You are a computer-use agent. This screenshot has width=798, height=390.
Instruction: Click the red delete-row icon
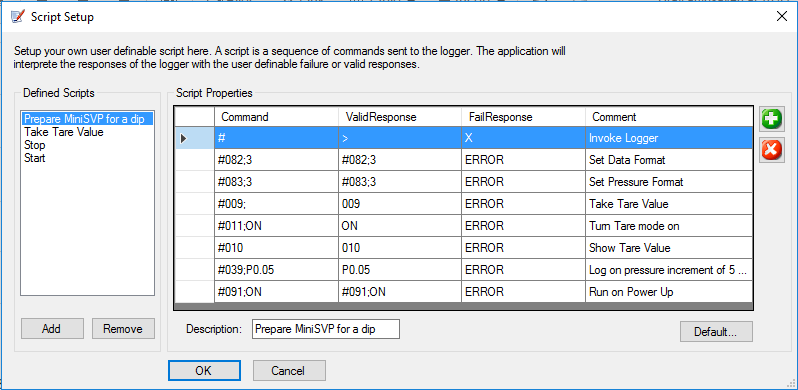[772, 150]
